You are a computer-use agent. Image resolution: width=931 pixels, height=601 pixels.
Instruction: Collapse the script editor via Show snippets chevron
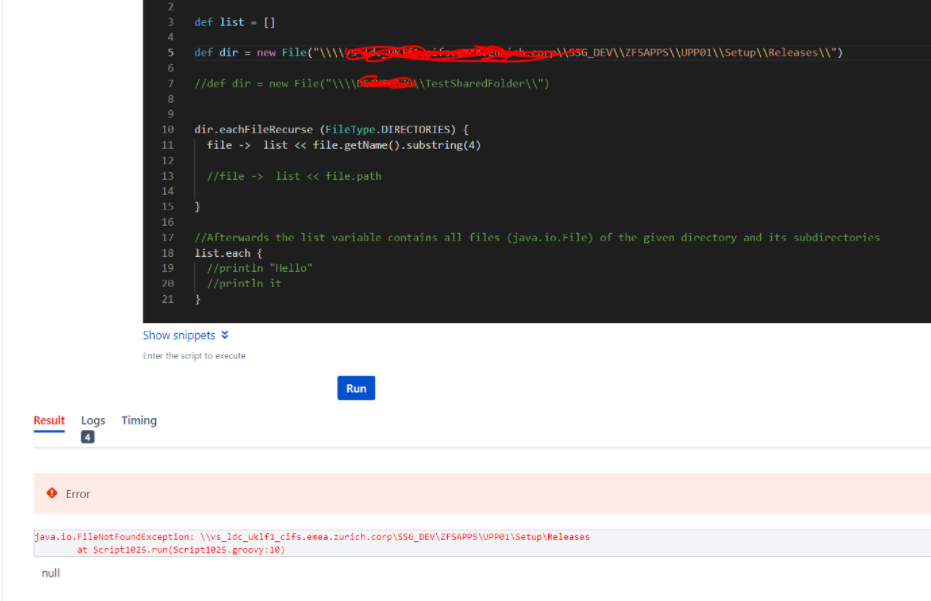tap(227, 335)
